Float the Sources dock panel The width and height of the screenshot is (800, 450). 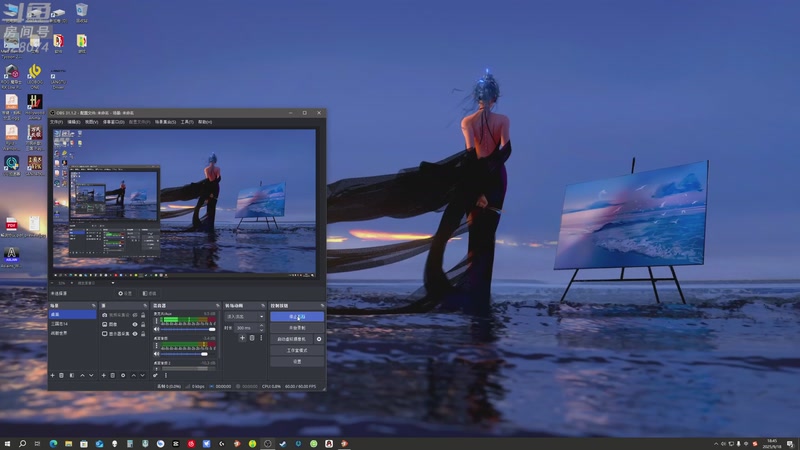click(145, 306)
